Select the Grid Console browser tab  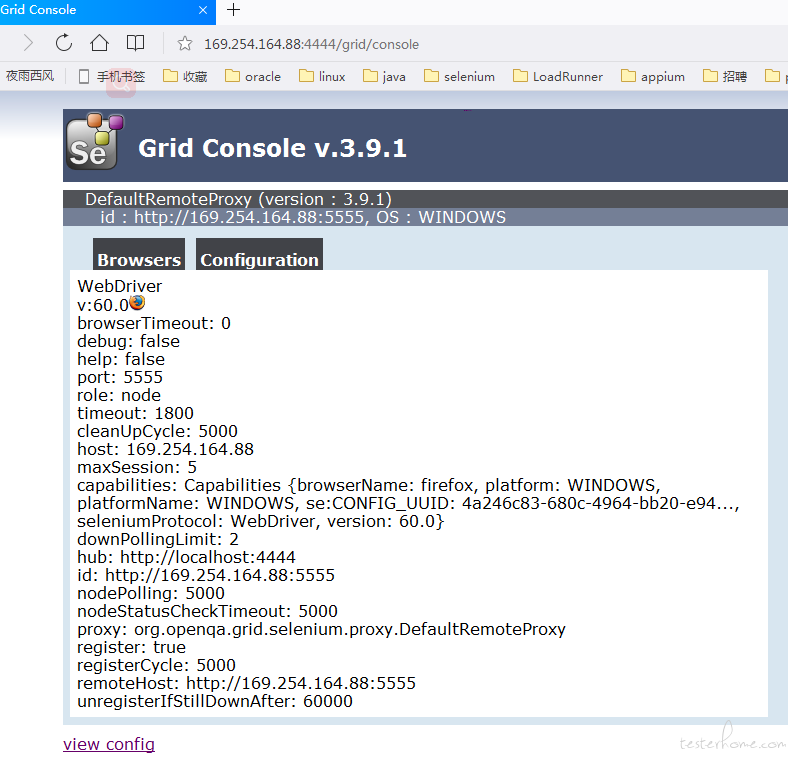108,11
